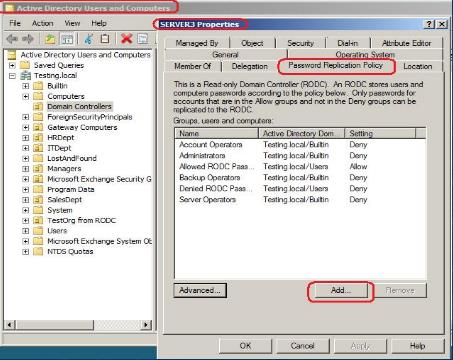This screenshot has height=360, width=453.
Task: Select the Backup Operators row
Action: tap(300, 178)
